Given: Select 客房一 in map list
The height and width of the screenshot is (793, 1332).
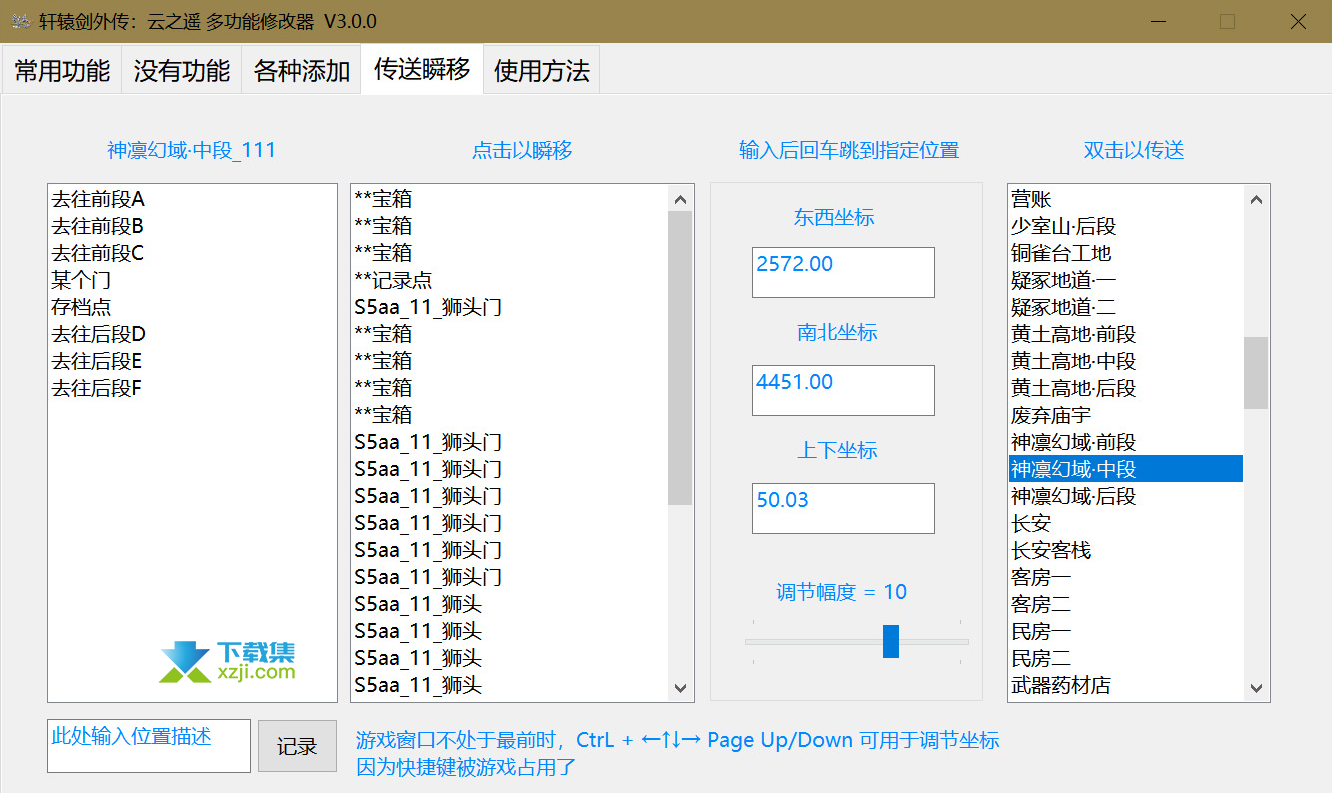Looking at the screenshot, I should click(x=1126, y=577).
